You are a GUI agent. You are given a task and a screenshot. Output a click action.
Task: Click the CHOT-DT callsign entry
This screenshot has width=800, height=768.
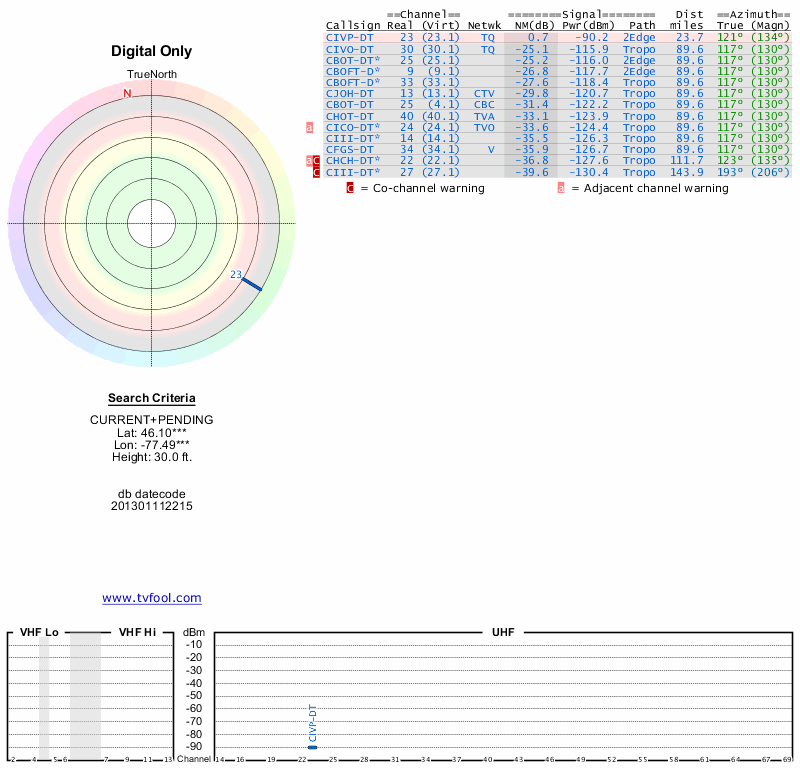(x=349, y=116)
